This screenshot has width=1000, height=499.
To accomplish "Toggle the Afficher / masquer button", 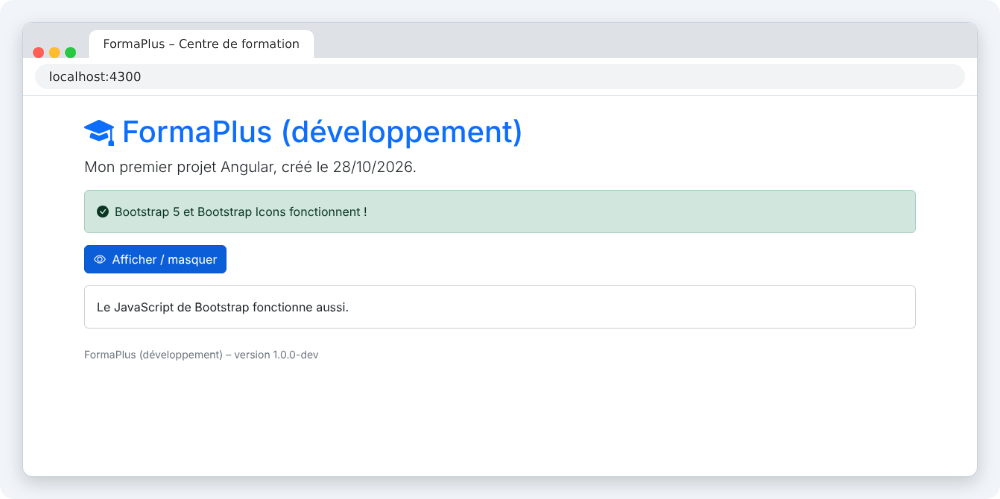I will pos(155,259).
